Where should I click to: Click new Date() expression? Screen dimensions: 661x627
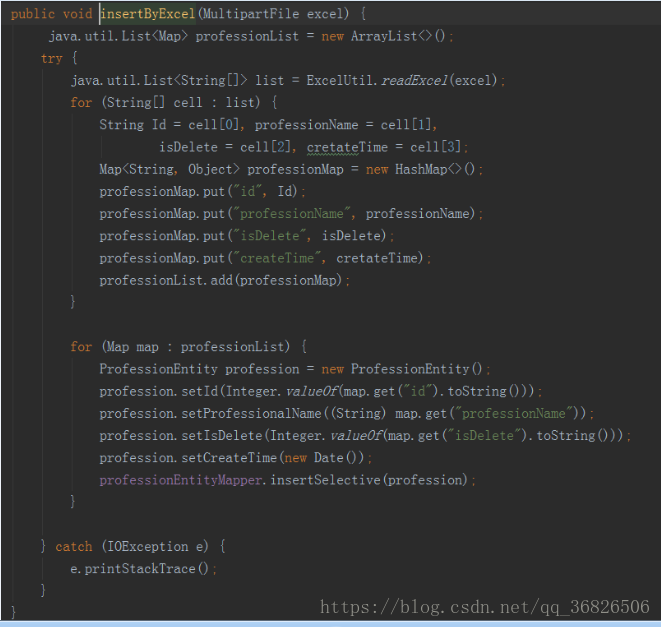pos(321,458)
